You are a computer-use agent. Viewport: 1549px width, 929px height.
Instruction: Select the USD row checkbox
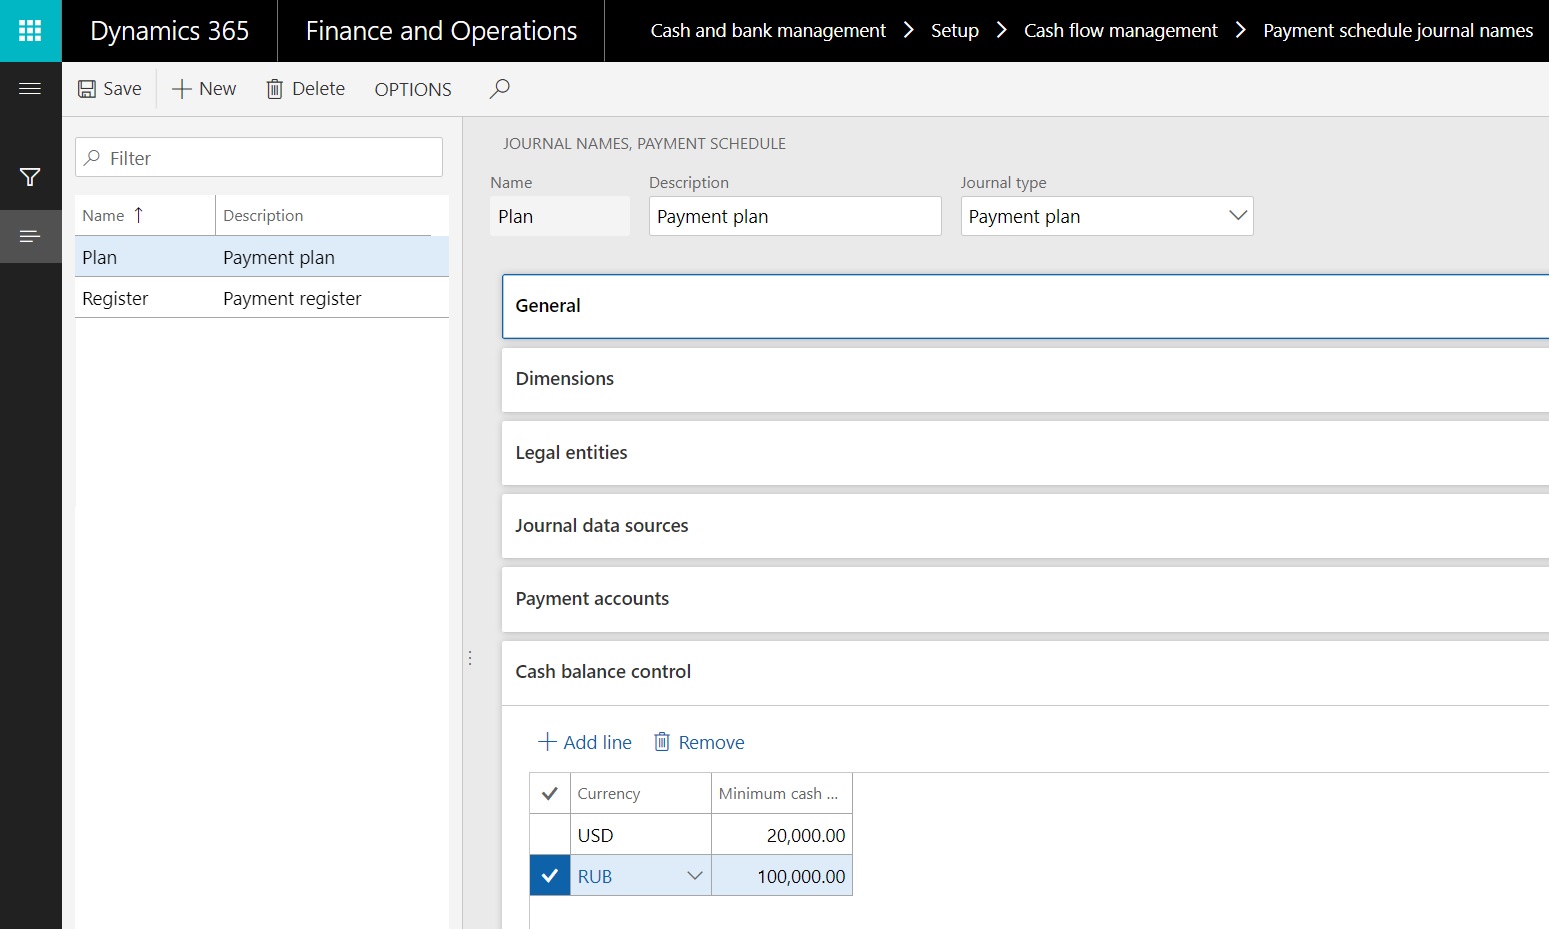pos(549,835)
